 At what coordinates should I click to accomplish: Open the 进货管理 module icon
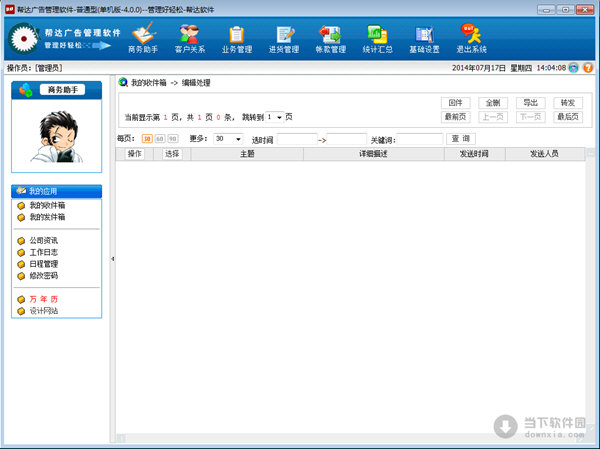(x=284, y=38)
